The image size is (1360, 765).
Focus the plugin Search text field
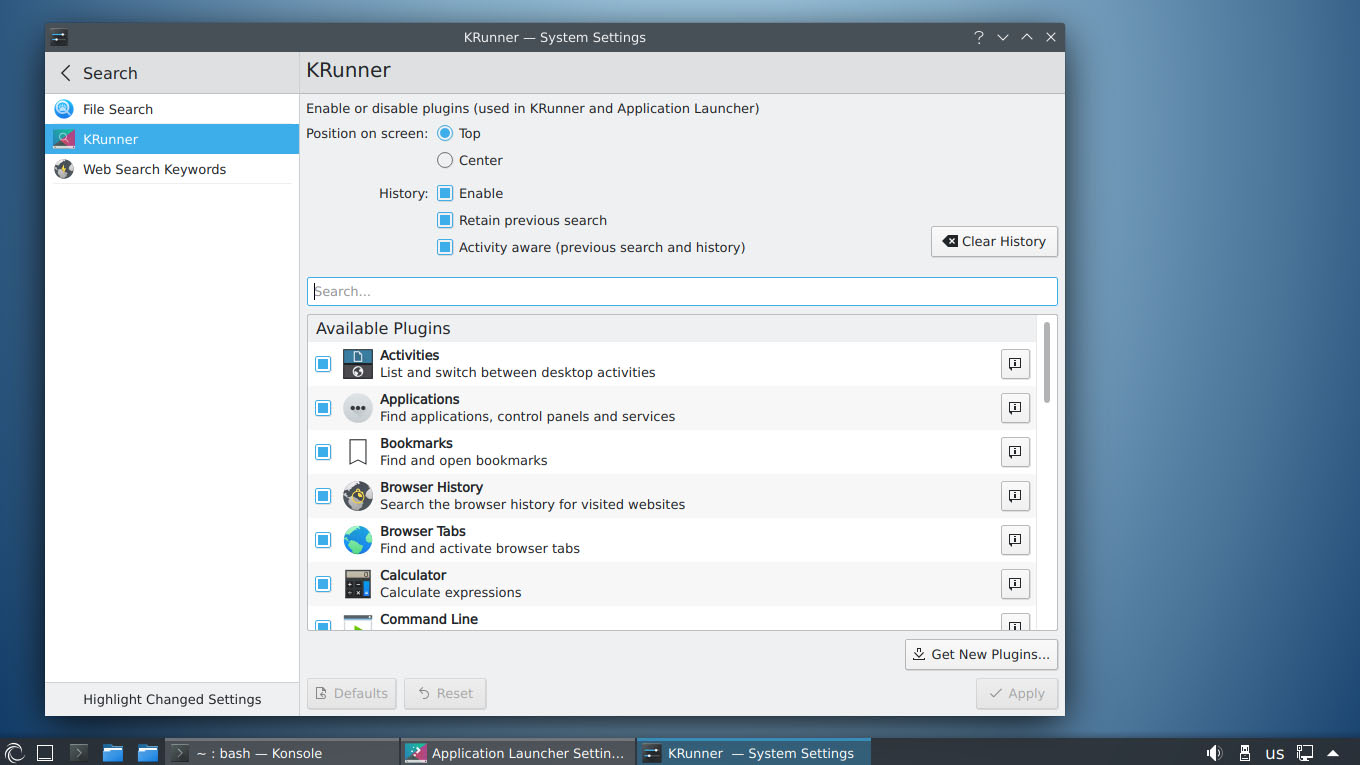(x=682, y=291)
